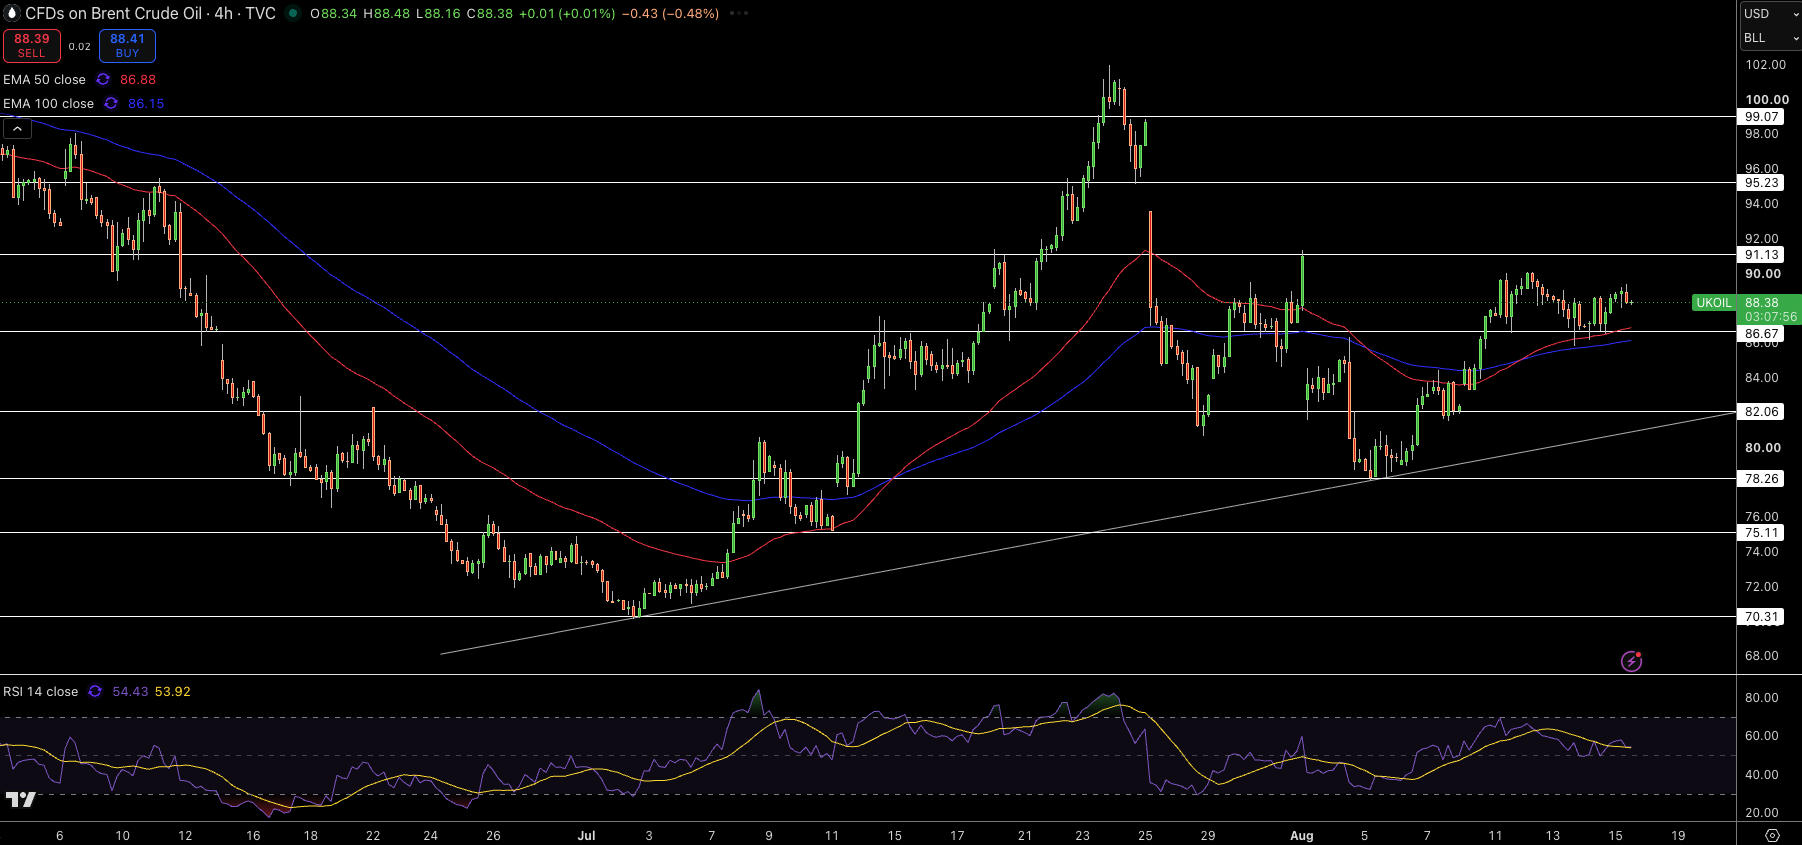Viewport: 1802px width, 845px height.
Task: Open the USD currency dropdown
Action: tap(1770, 13)
